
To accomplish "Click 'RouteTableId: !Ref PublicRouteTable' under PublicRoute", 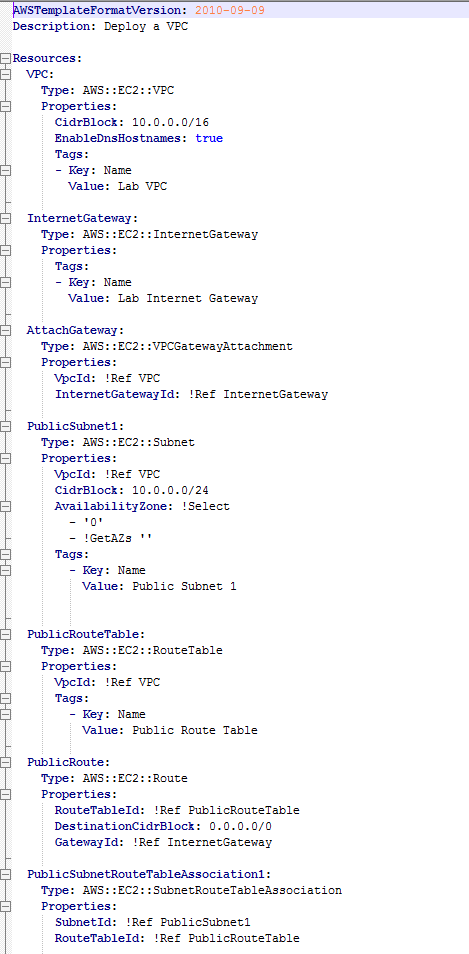I will (177, 810).
